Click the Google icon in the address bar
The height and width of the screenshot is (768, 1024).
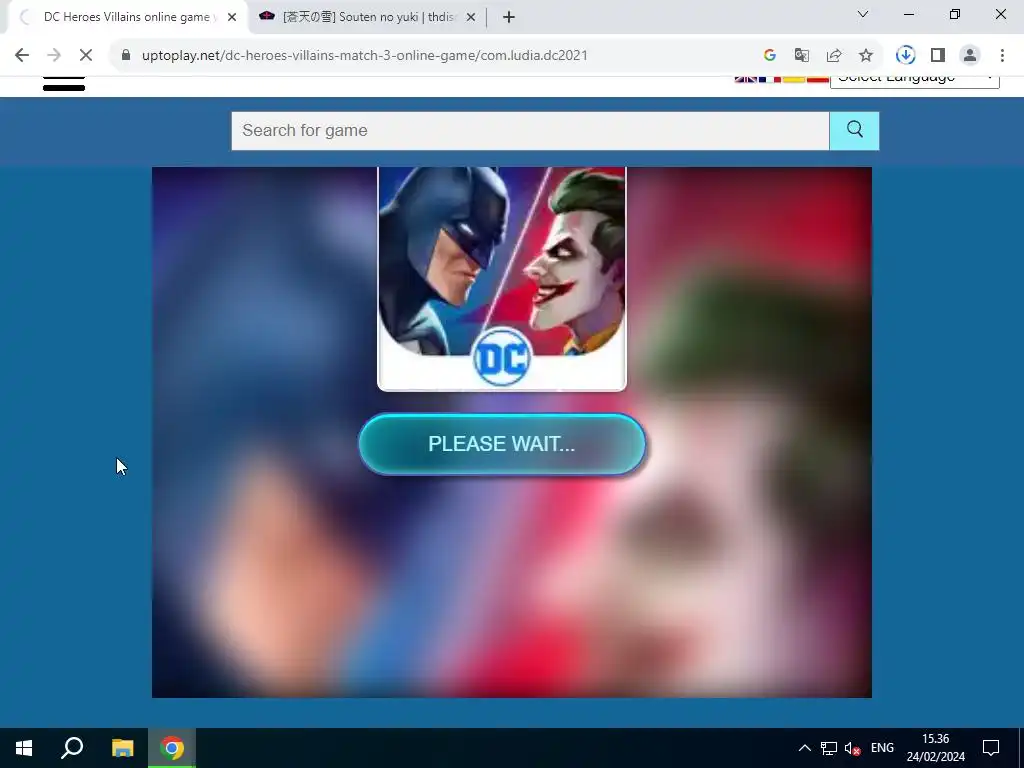[x=769, y=56]
